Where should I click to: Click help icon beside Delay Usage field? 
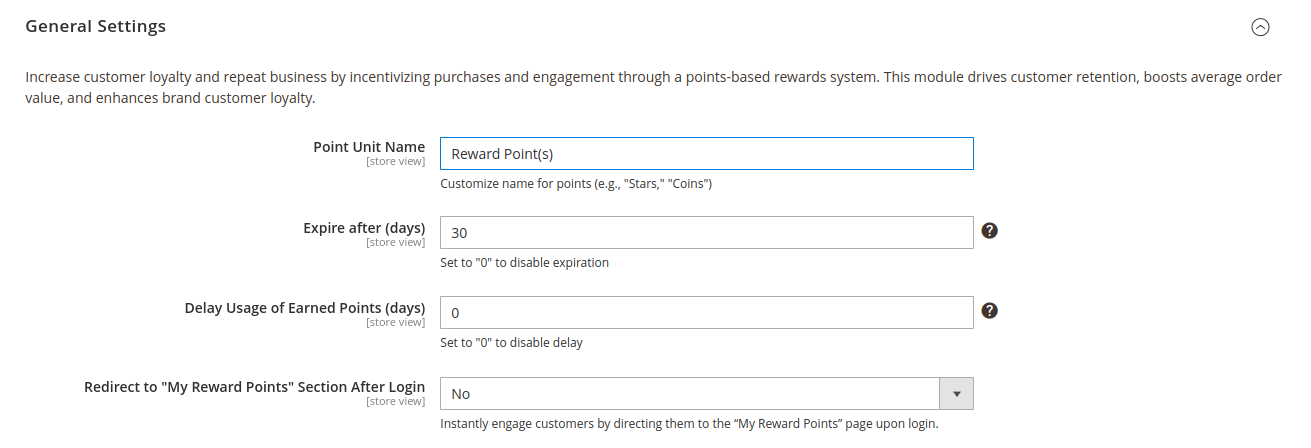point(989,311)
